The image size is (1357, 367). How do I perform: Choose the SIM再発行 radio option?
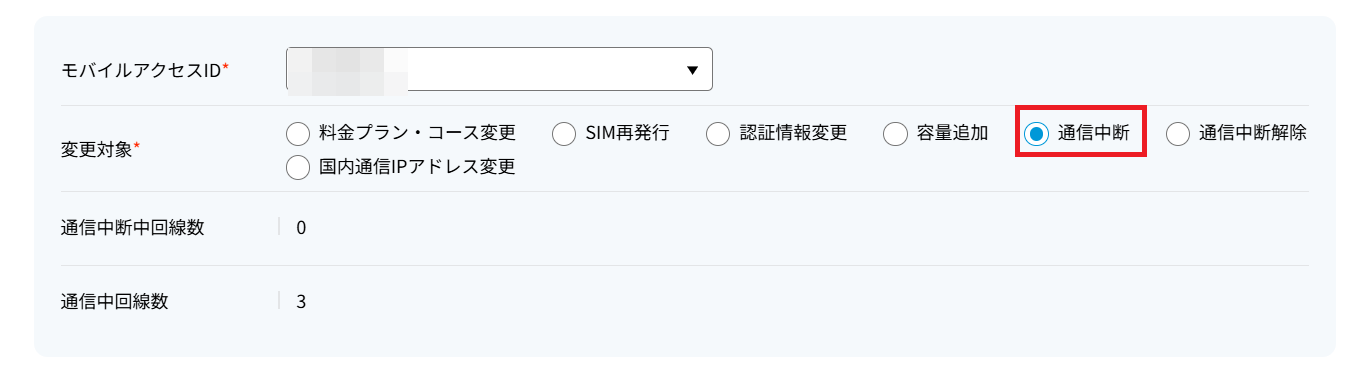pos(564,133)
